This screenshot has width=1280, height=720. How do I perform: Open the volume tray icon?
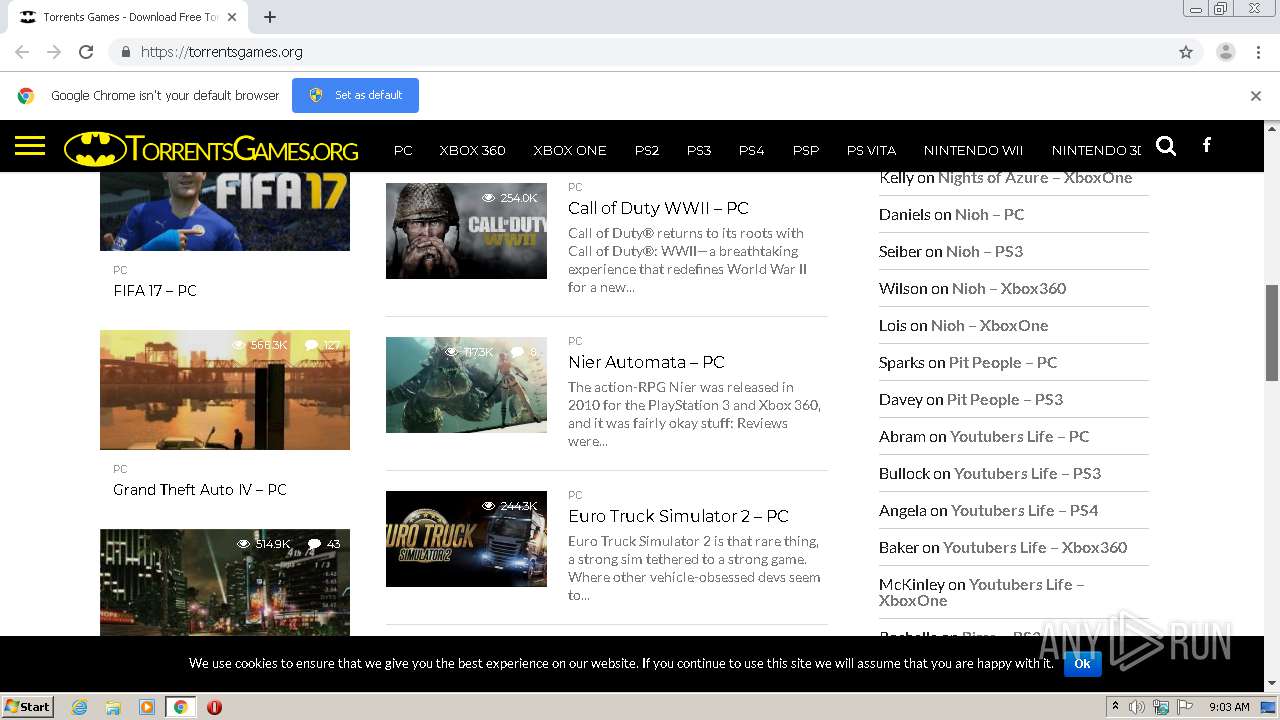1137,707
